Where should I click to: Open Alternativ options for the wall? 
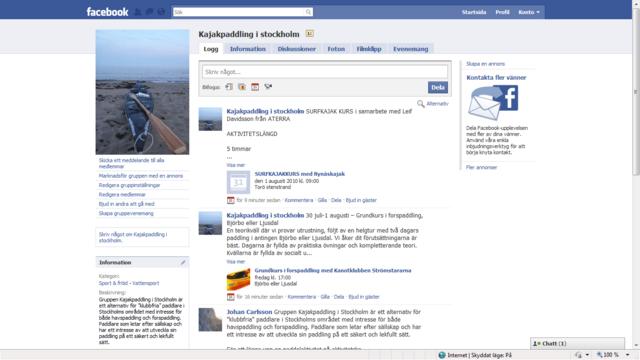coord(433,104)
